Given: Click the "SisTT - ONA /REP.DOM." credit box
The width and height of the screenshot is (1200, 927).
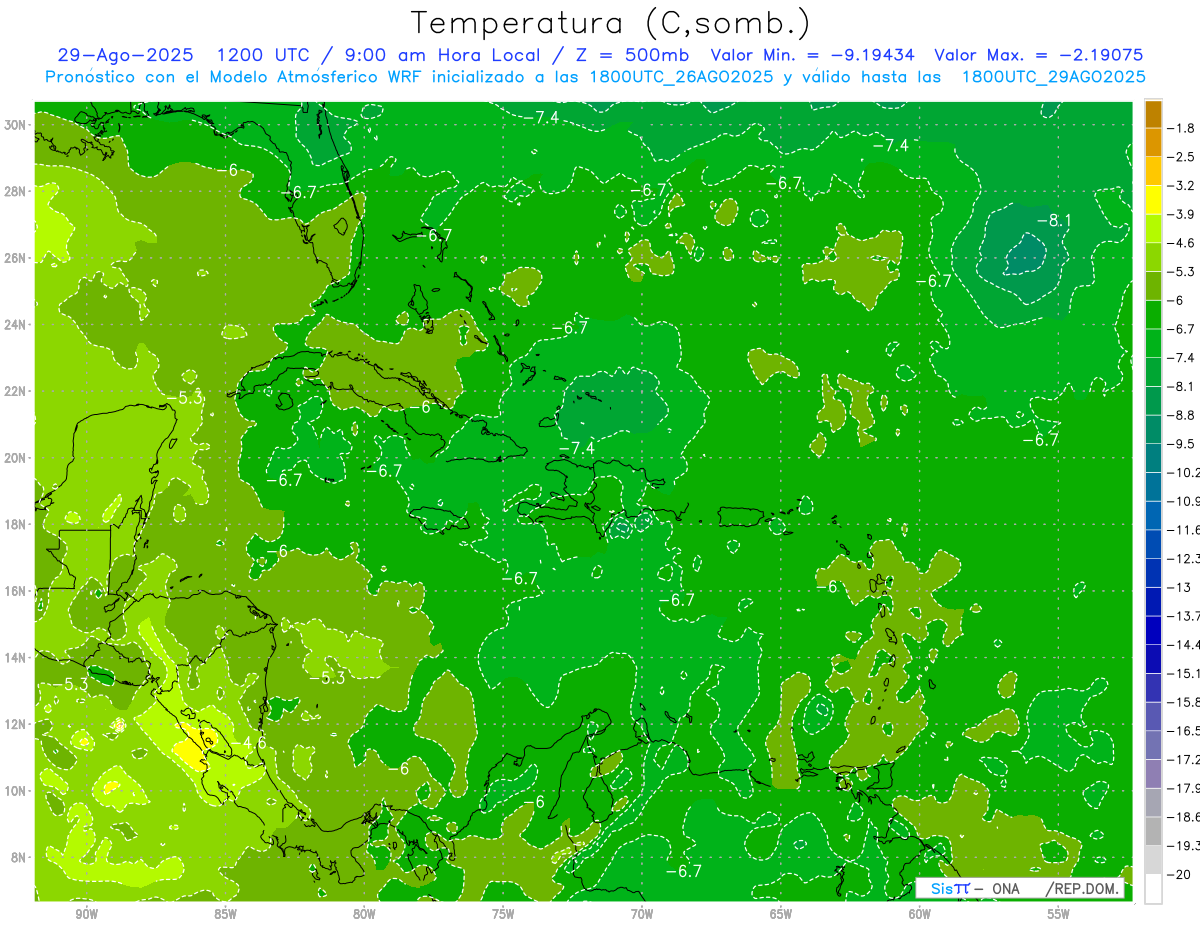Looking at the screenshot, I should [x=1020, y=889].
